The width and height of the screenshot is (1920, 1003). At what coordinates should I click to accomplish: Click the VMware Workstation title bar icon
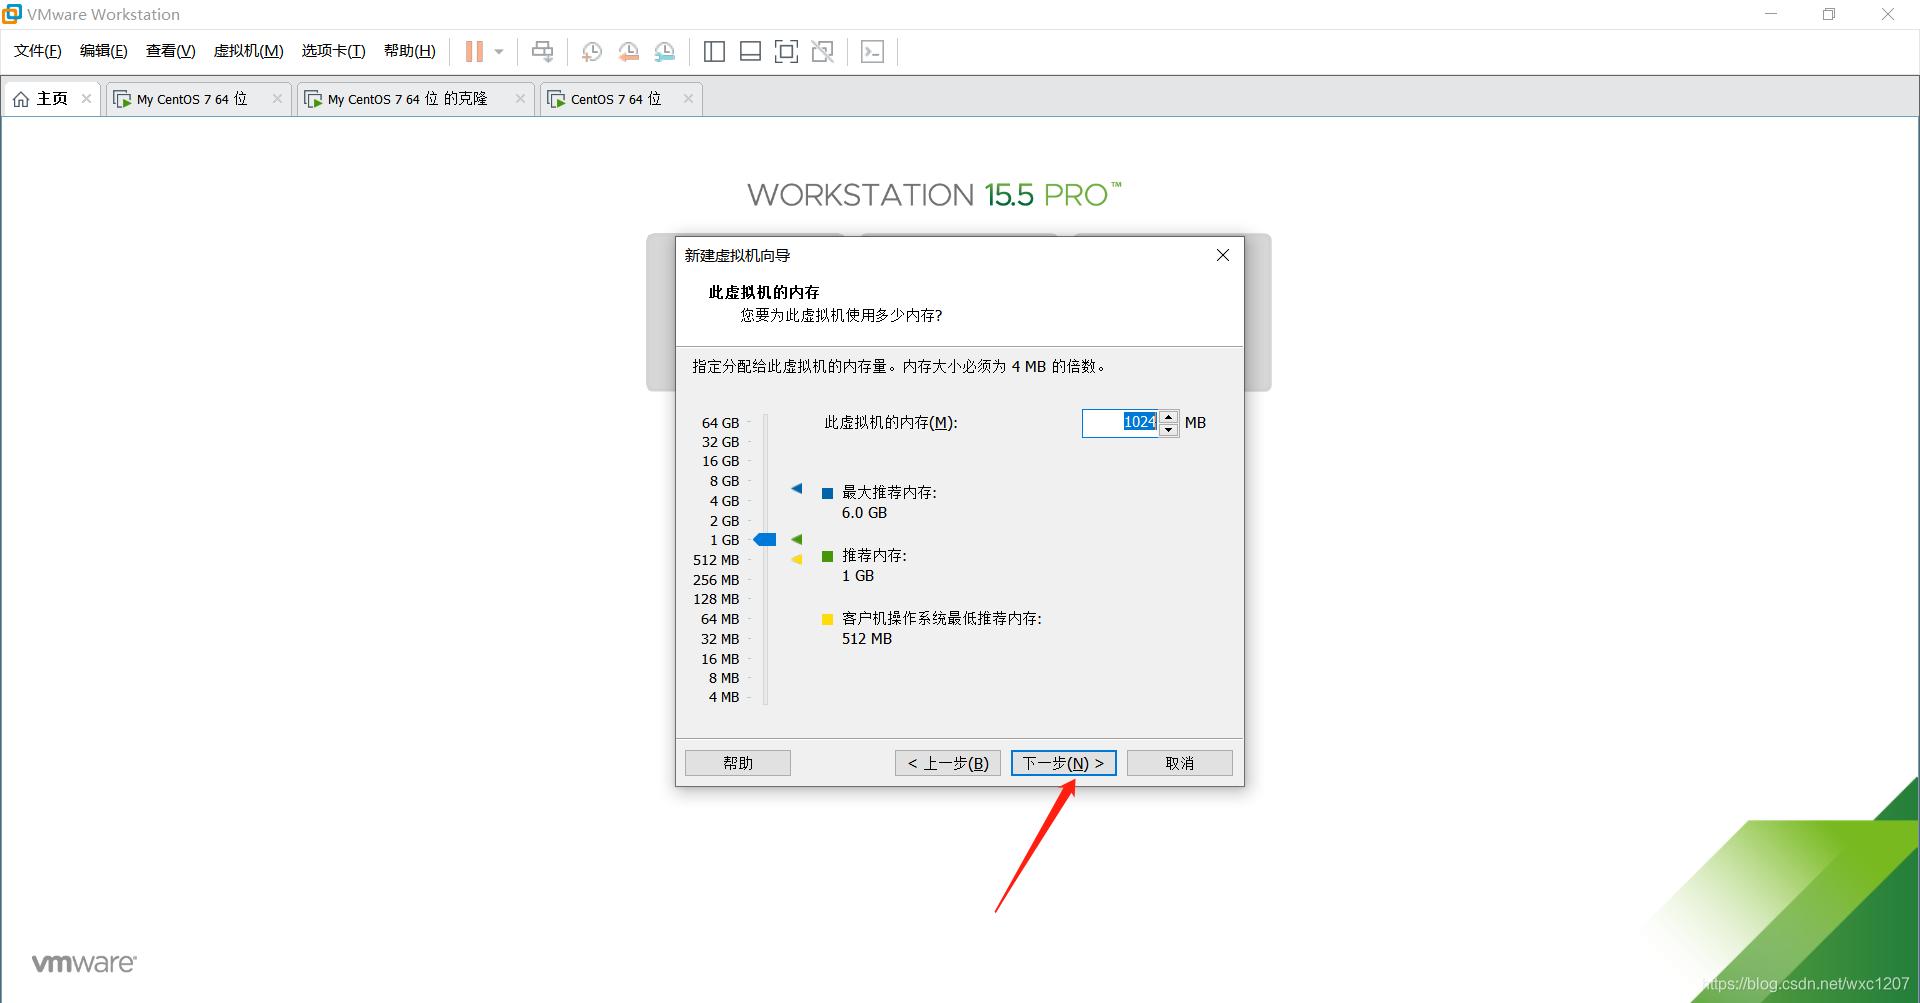12,14
